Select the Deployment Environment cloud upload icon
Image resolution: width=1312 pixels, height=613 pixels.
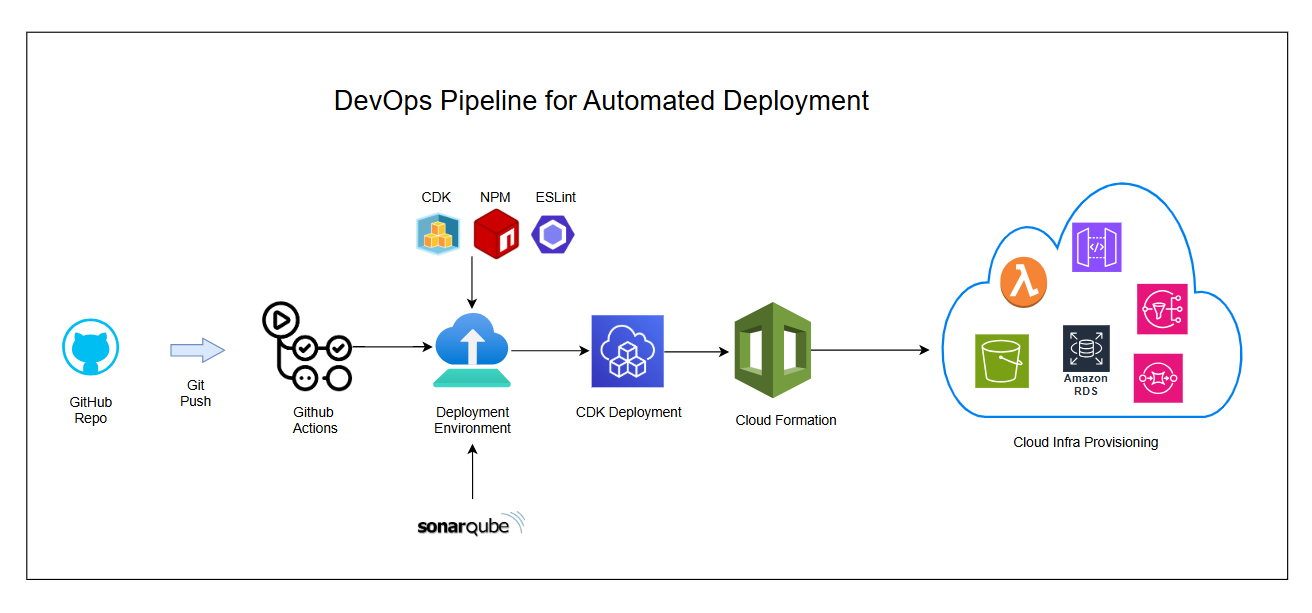point(472,350)
